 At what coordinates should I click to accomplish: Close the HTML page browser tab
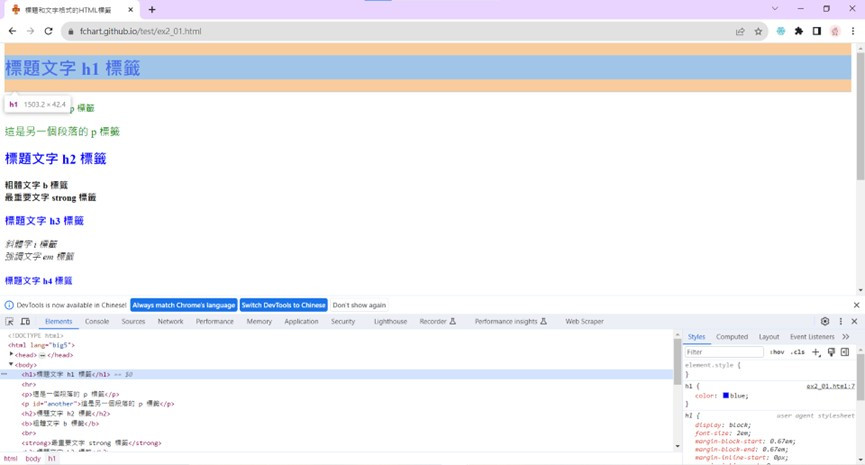click(131, 9)
